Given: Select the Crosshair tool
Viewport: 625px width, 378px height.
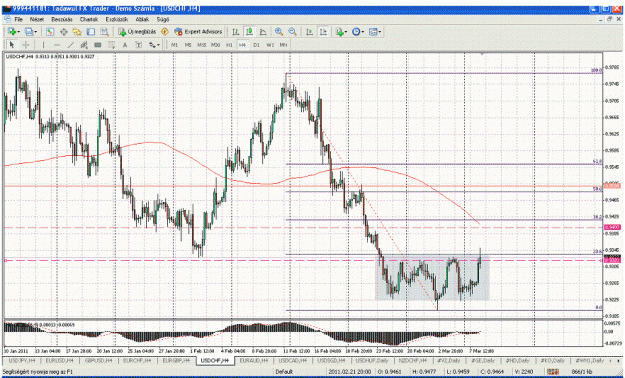Looking at the screenshot, I should pos(26,45).
